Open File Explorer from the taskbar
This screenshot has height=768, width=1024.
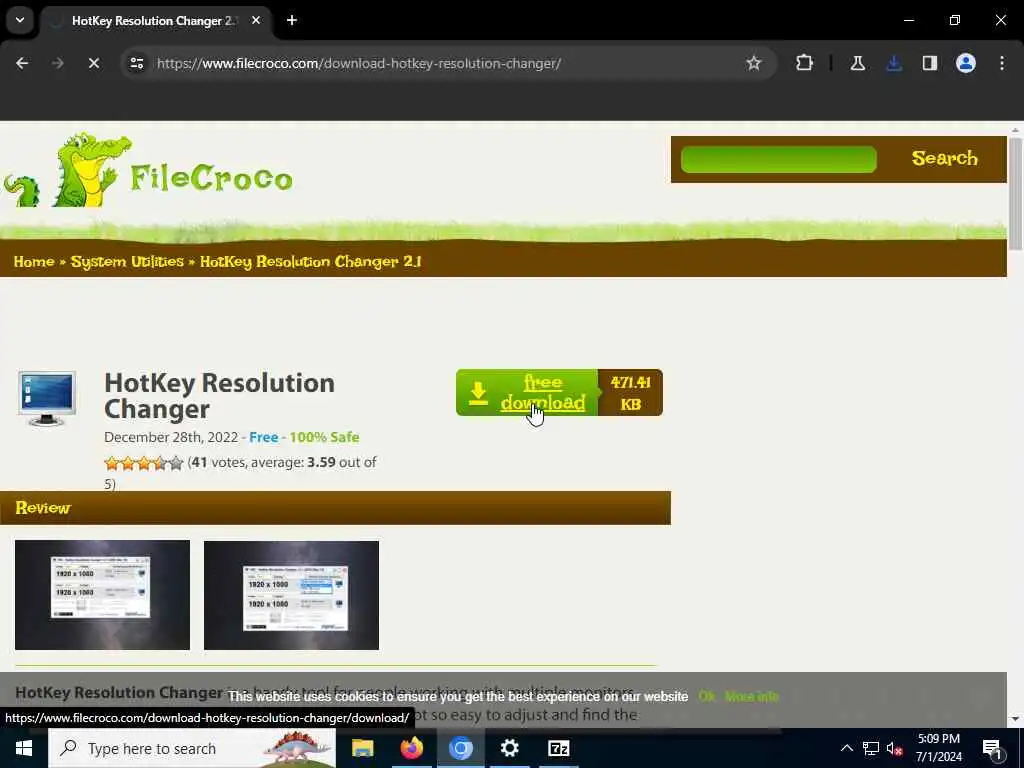pyautogui.click(x=362, y=748)
